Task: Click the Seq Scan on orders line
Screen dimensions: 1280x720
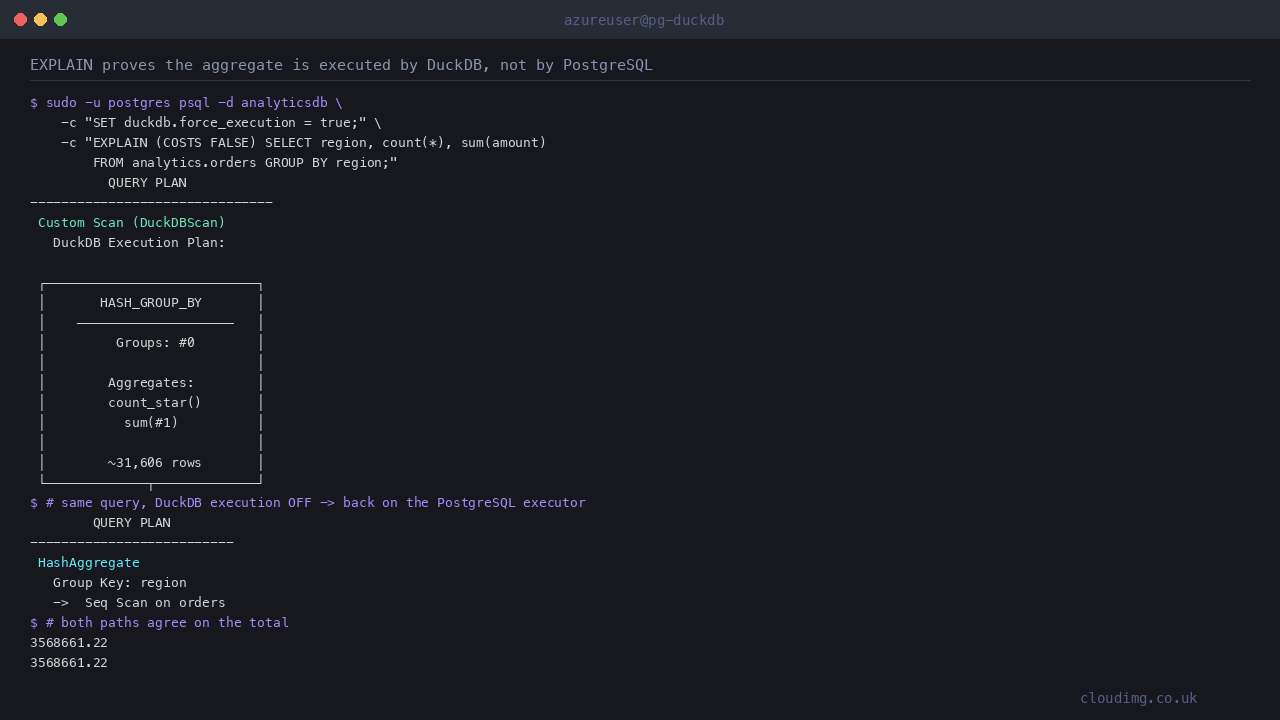Action: click(x=139, y=603)
